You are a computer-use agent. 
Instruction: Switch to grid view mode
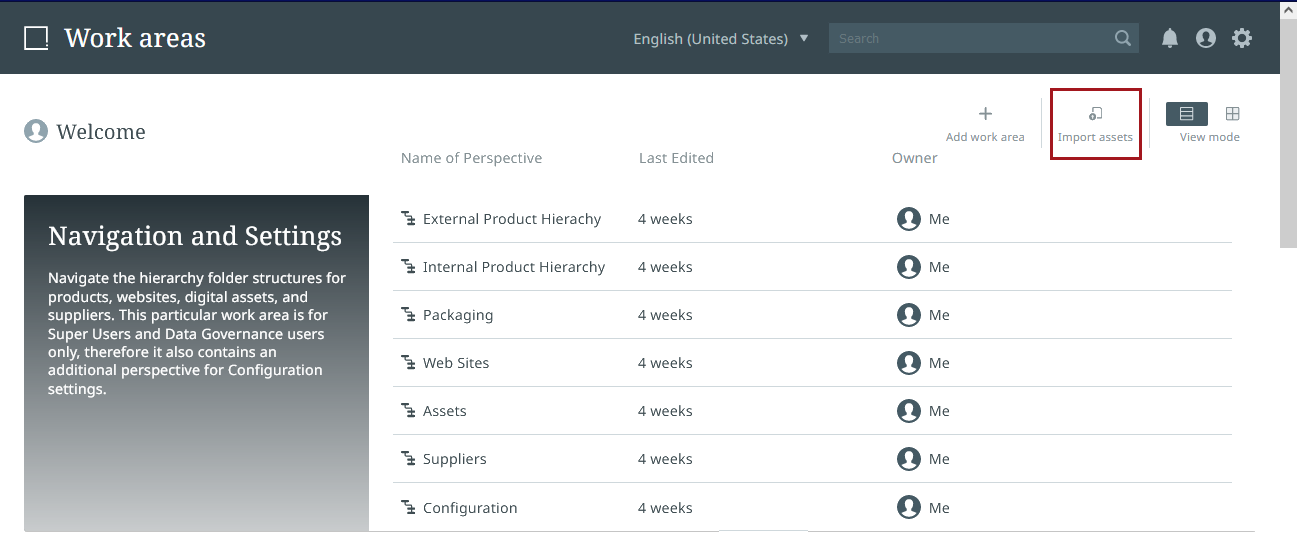(x=1233, y=114)
